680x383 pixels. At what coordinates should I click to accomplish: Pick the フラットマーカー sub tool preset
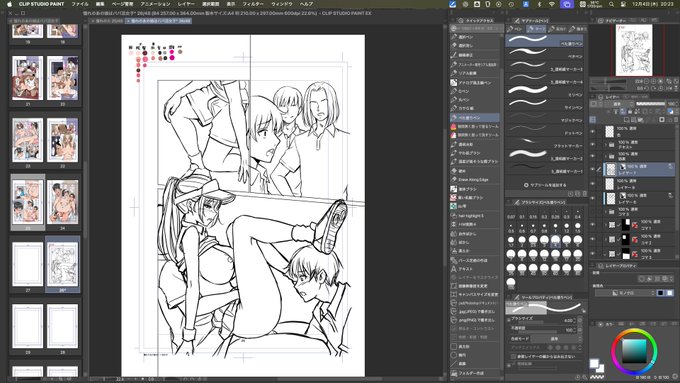(544, 143)
